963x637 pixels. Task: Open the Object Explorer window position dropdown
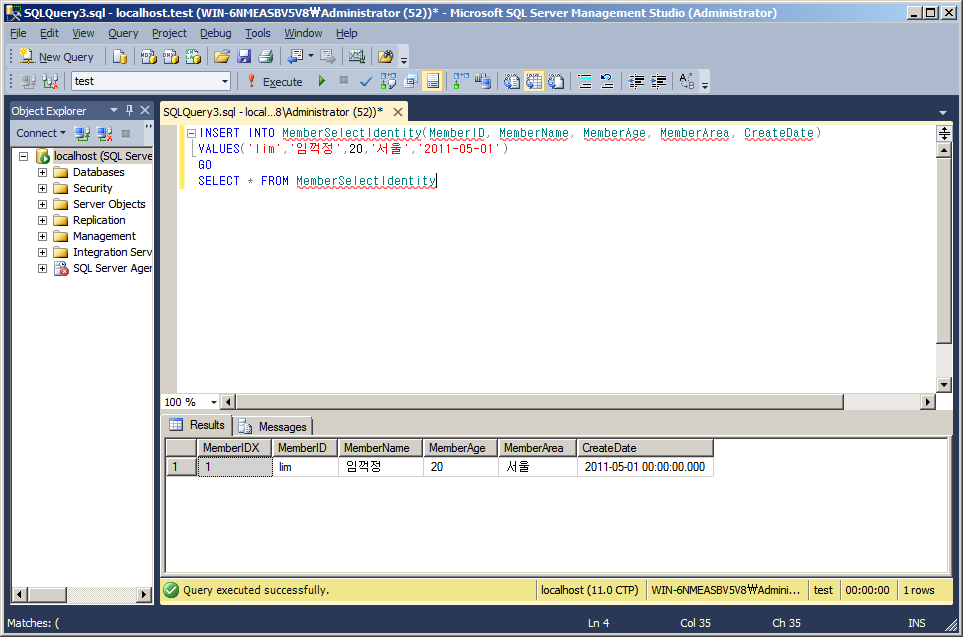pyautogui.click(x=114, y=111)
